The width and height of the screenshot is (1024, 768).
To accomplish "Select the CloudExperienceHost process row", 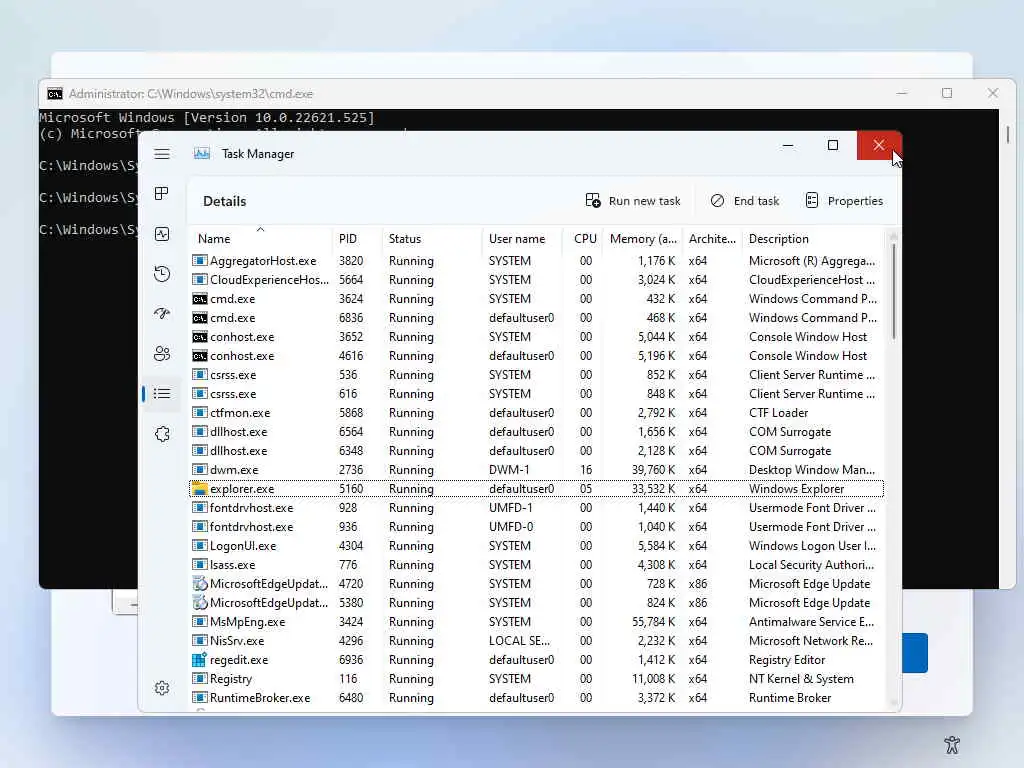I will (537, 280).
